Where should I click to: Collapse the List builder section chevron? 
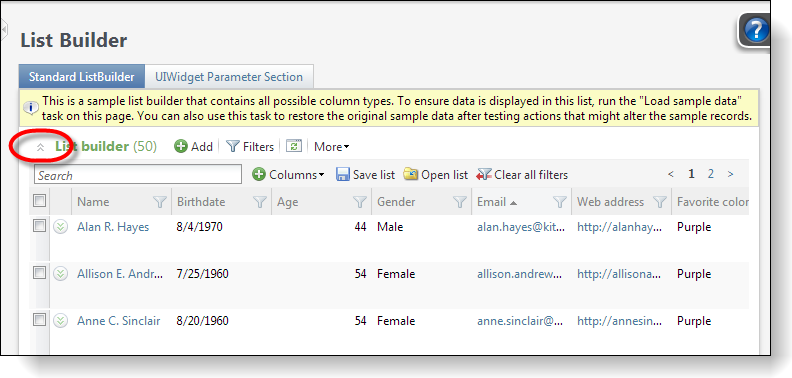tap(41, 147)
